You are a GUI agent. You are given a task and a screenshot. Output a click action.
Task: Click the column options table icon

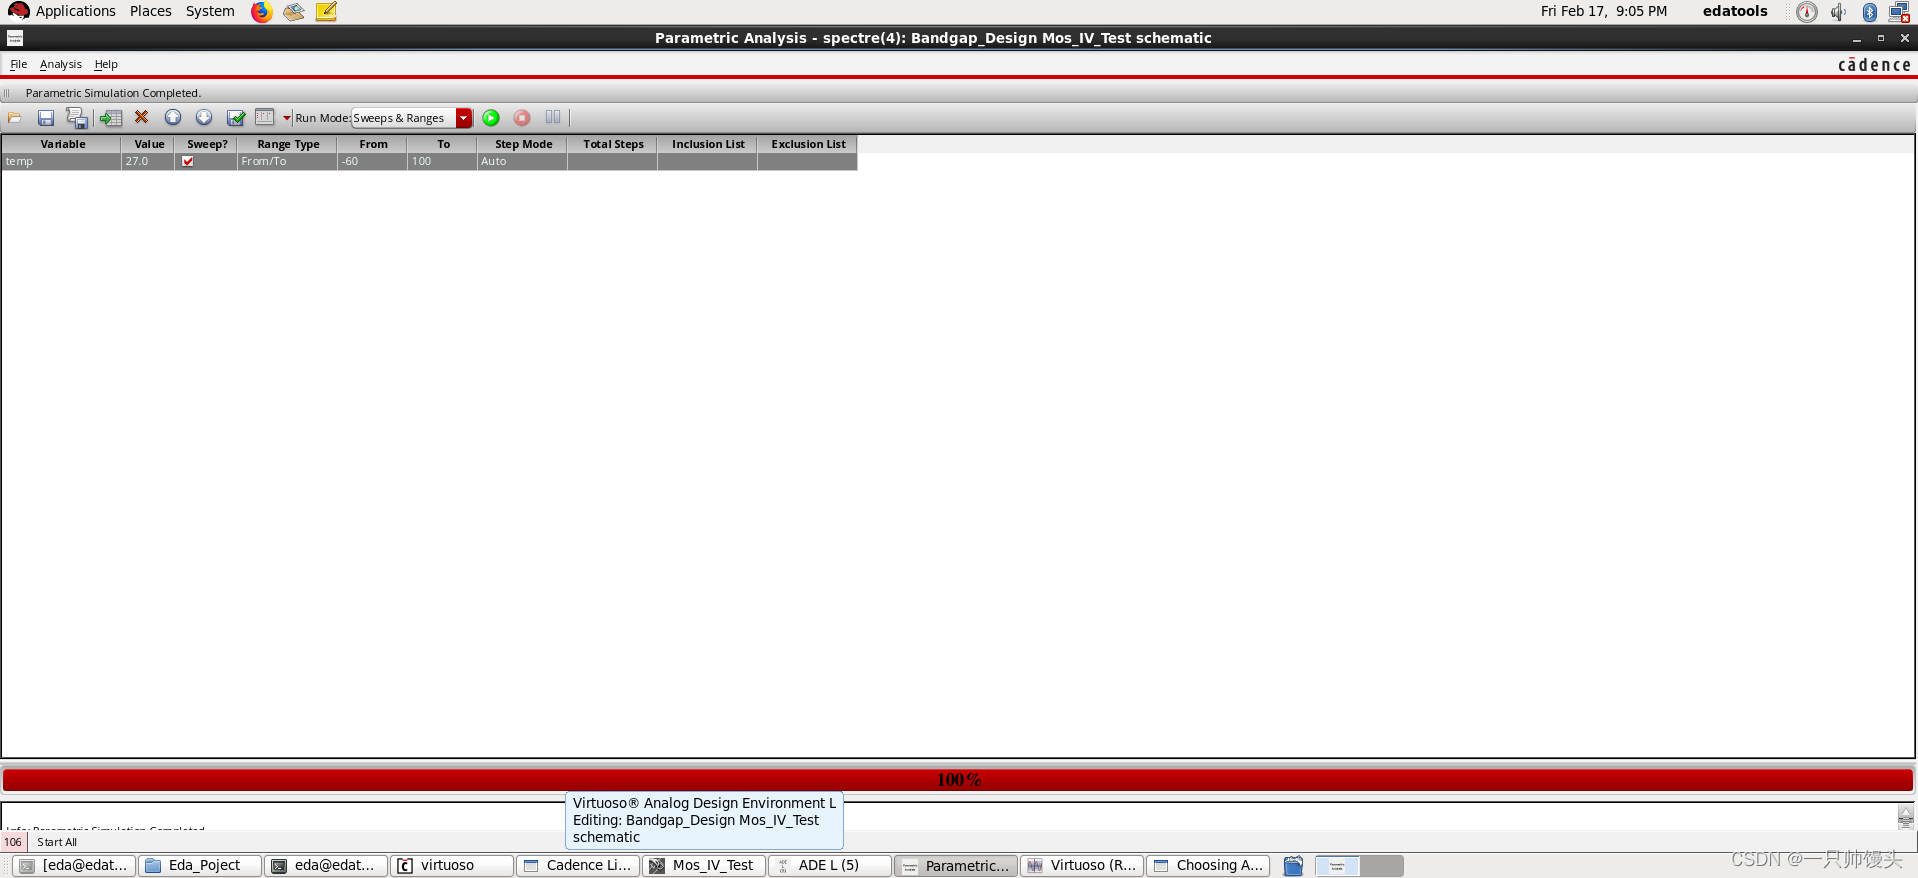coord(265,117)
